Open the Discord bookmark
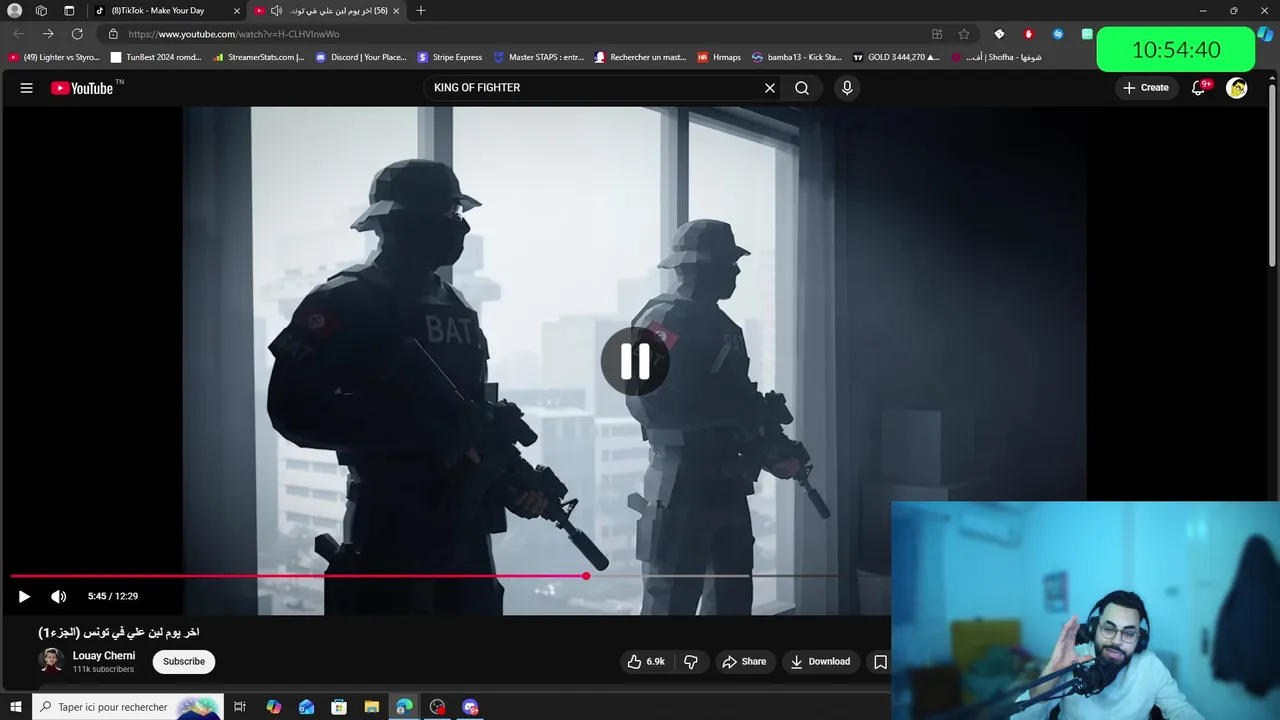 click(x=361, y=57)
